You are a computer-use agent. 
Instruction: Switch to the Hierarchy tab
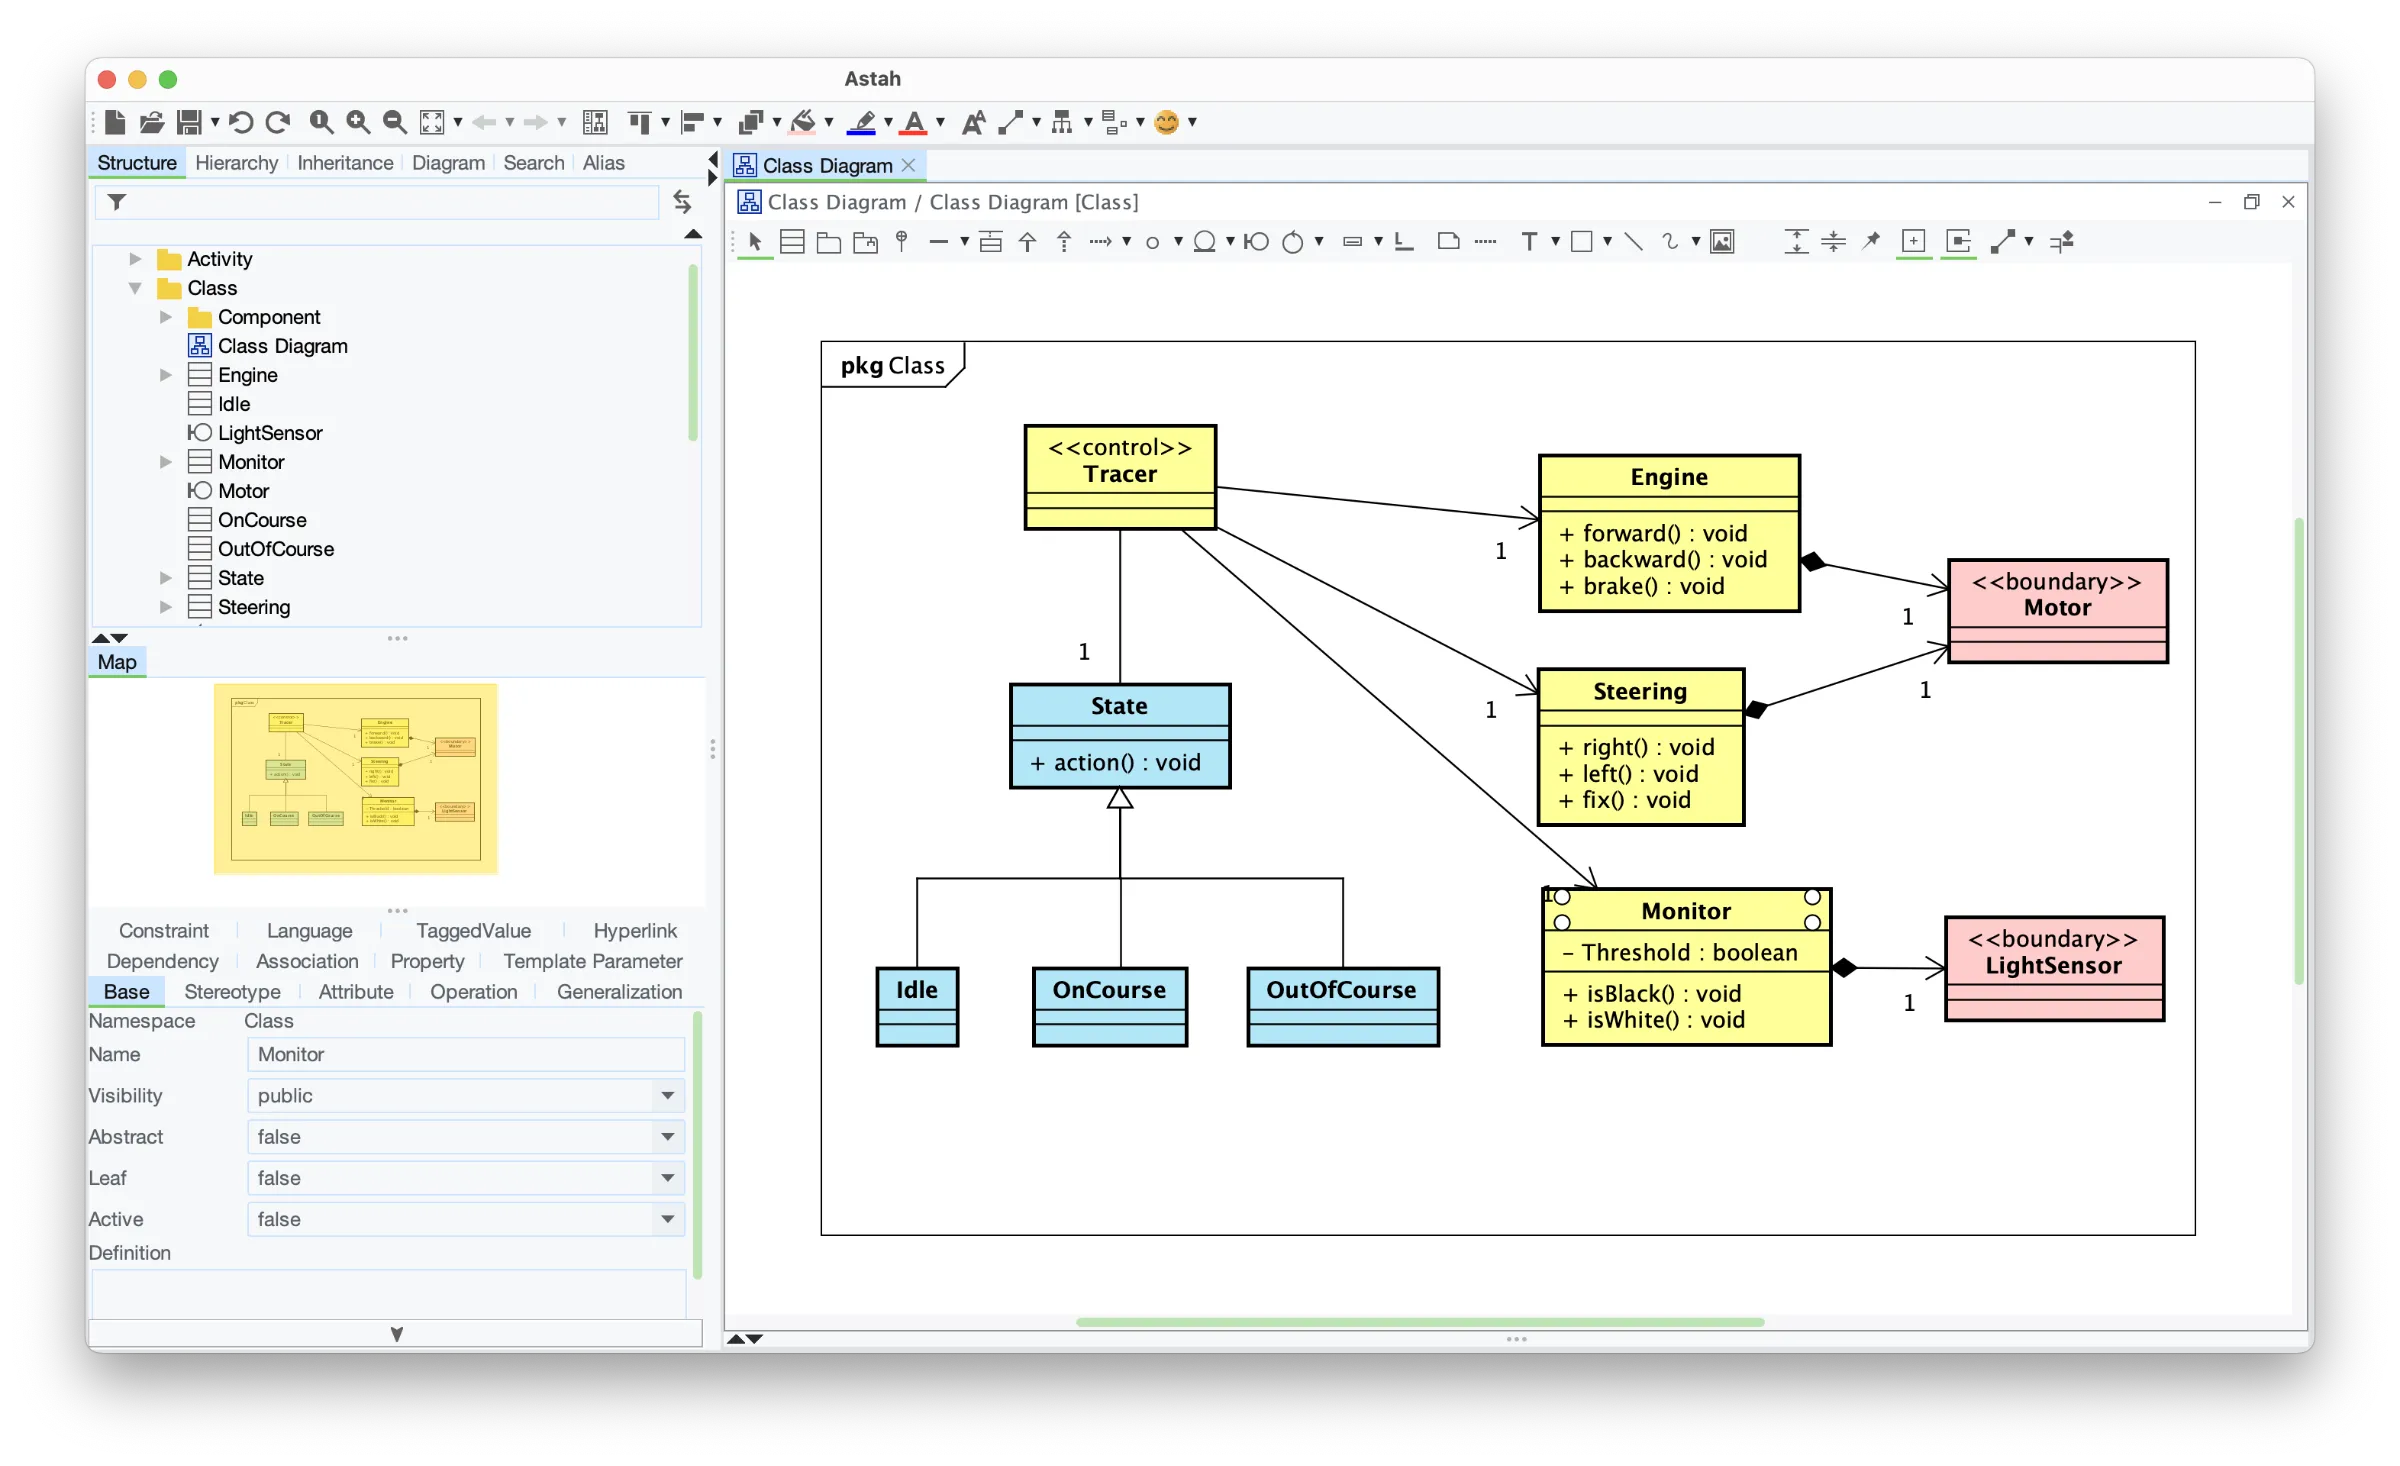pyautogui.click(x=236, y=162)
